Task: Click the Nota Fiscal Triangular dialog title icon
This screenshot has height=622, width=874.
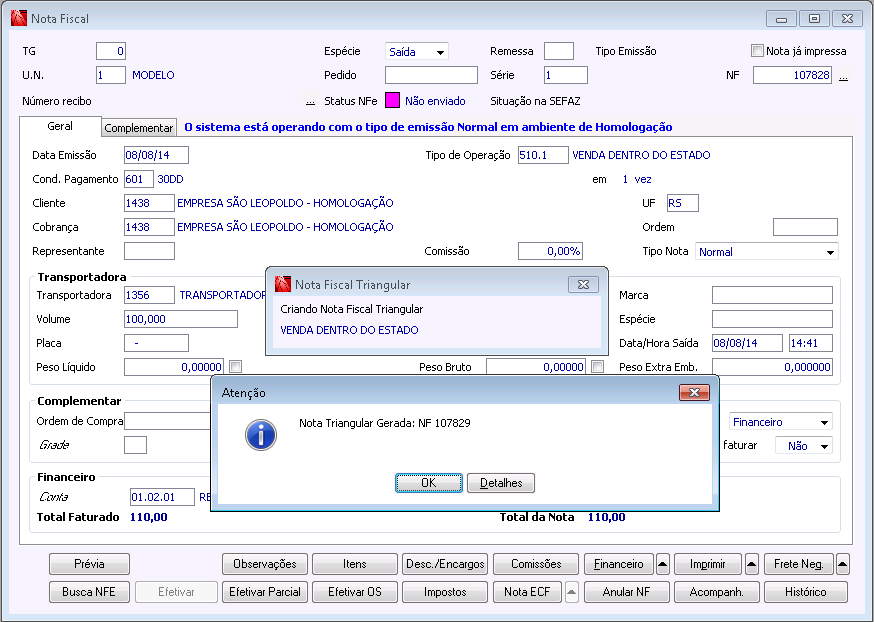Action: [x=283, y=284]
